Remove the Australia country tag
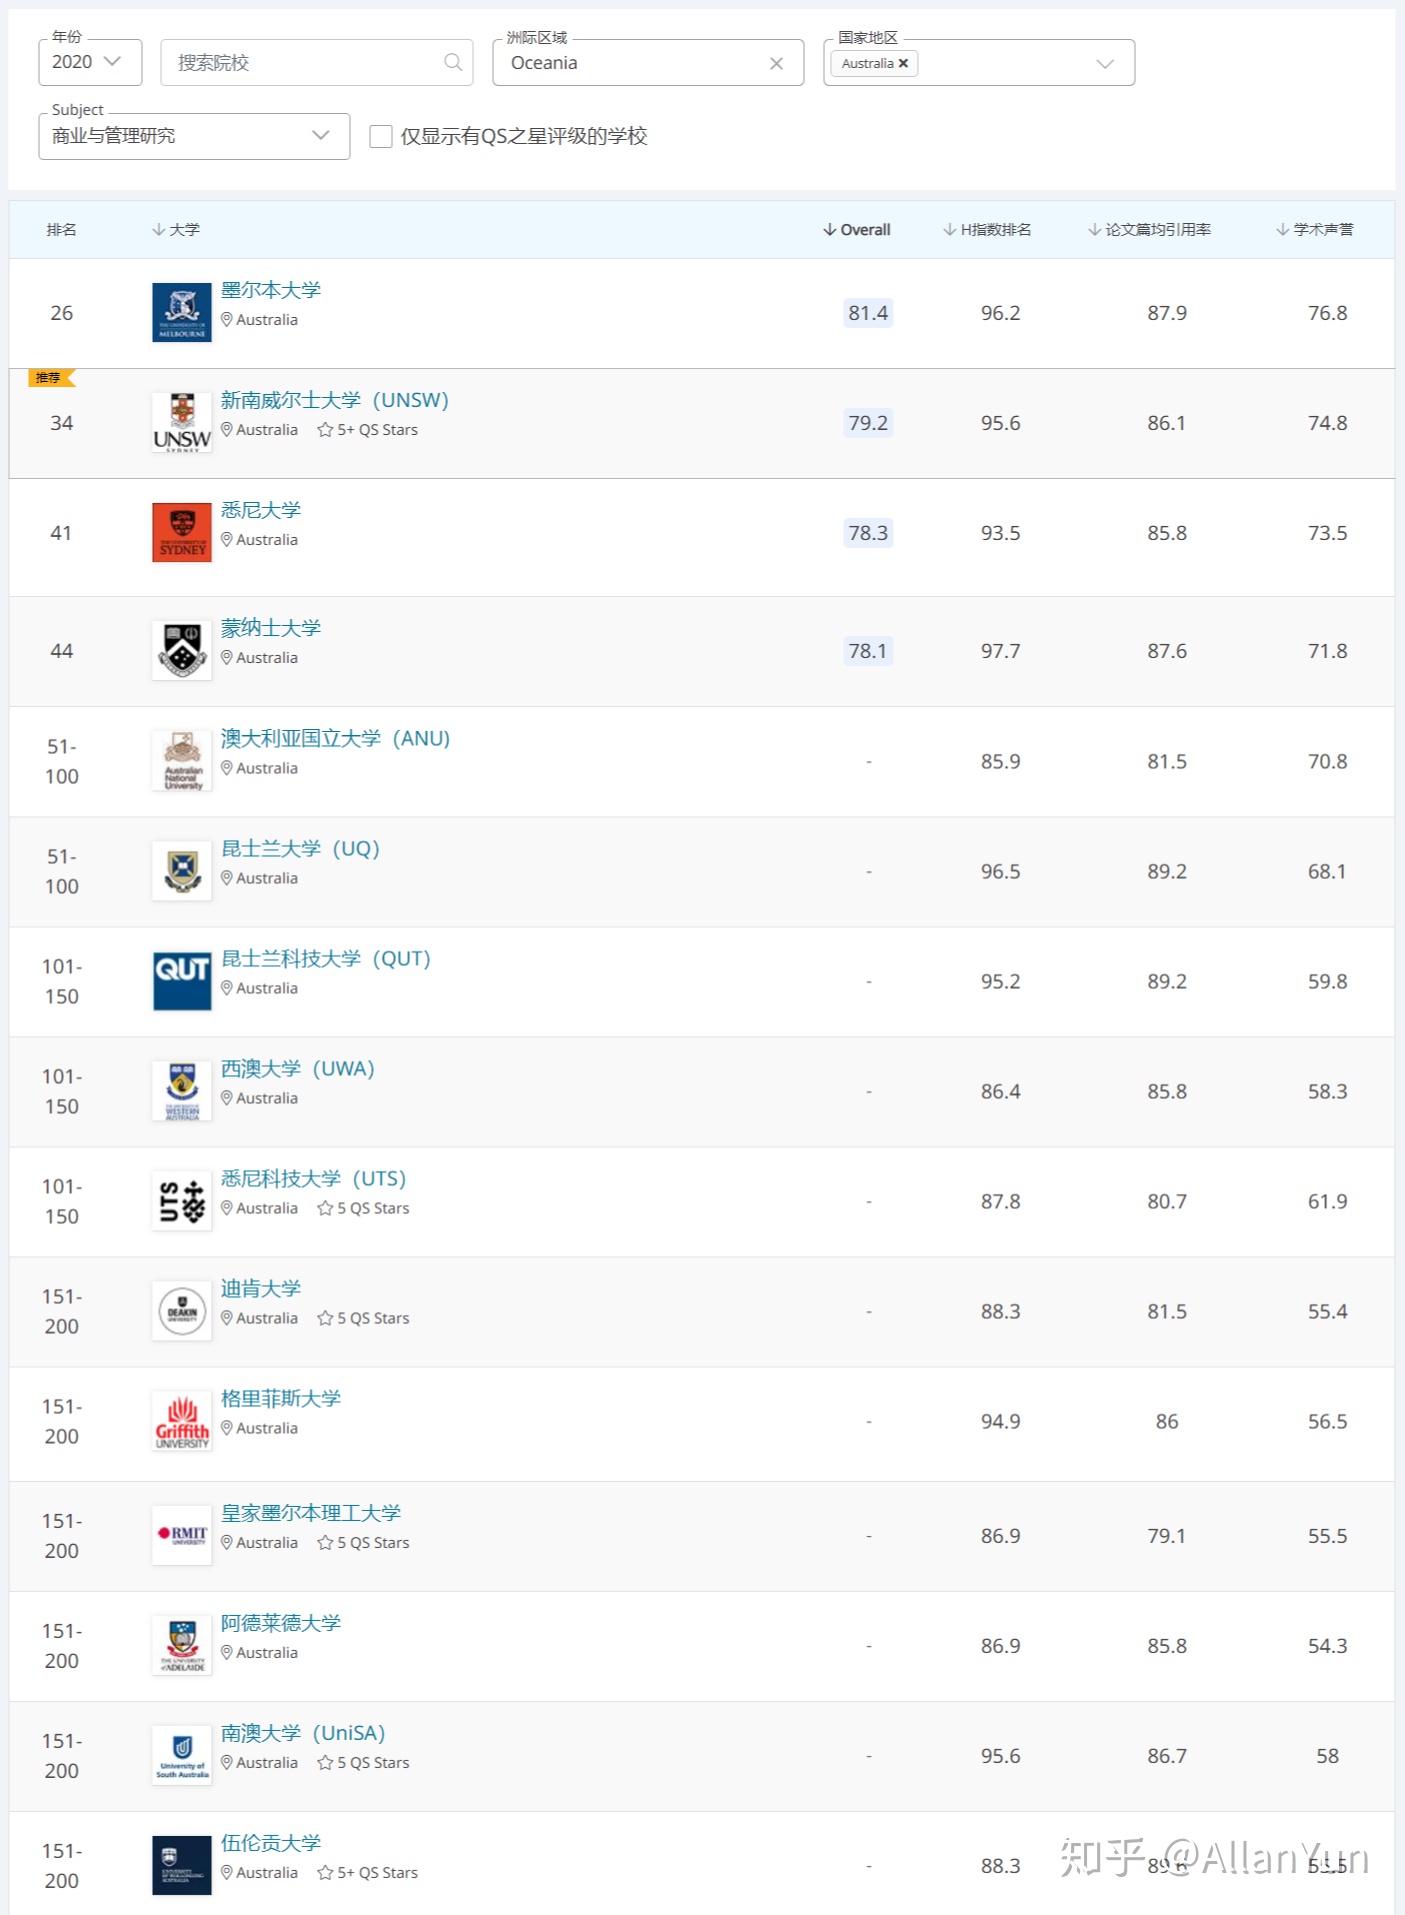The height and width of the screenshot is (1915, 1405). 903,63
